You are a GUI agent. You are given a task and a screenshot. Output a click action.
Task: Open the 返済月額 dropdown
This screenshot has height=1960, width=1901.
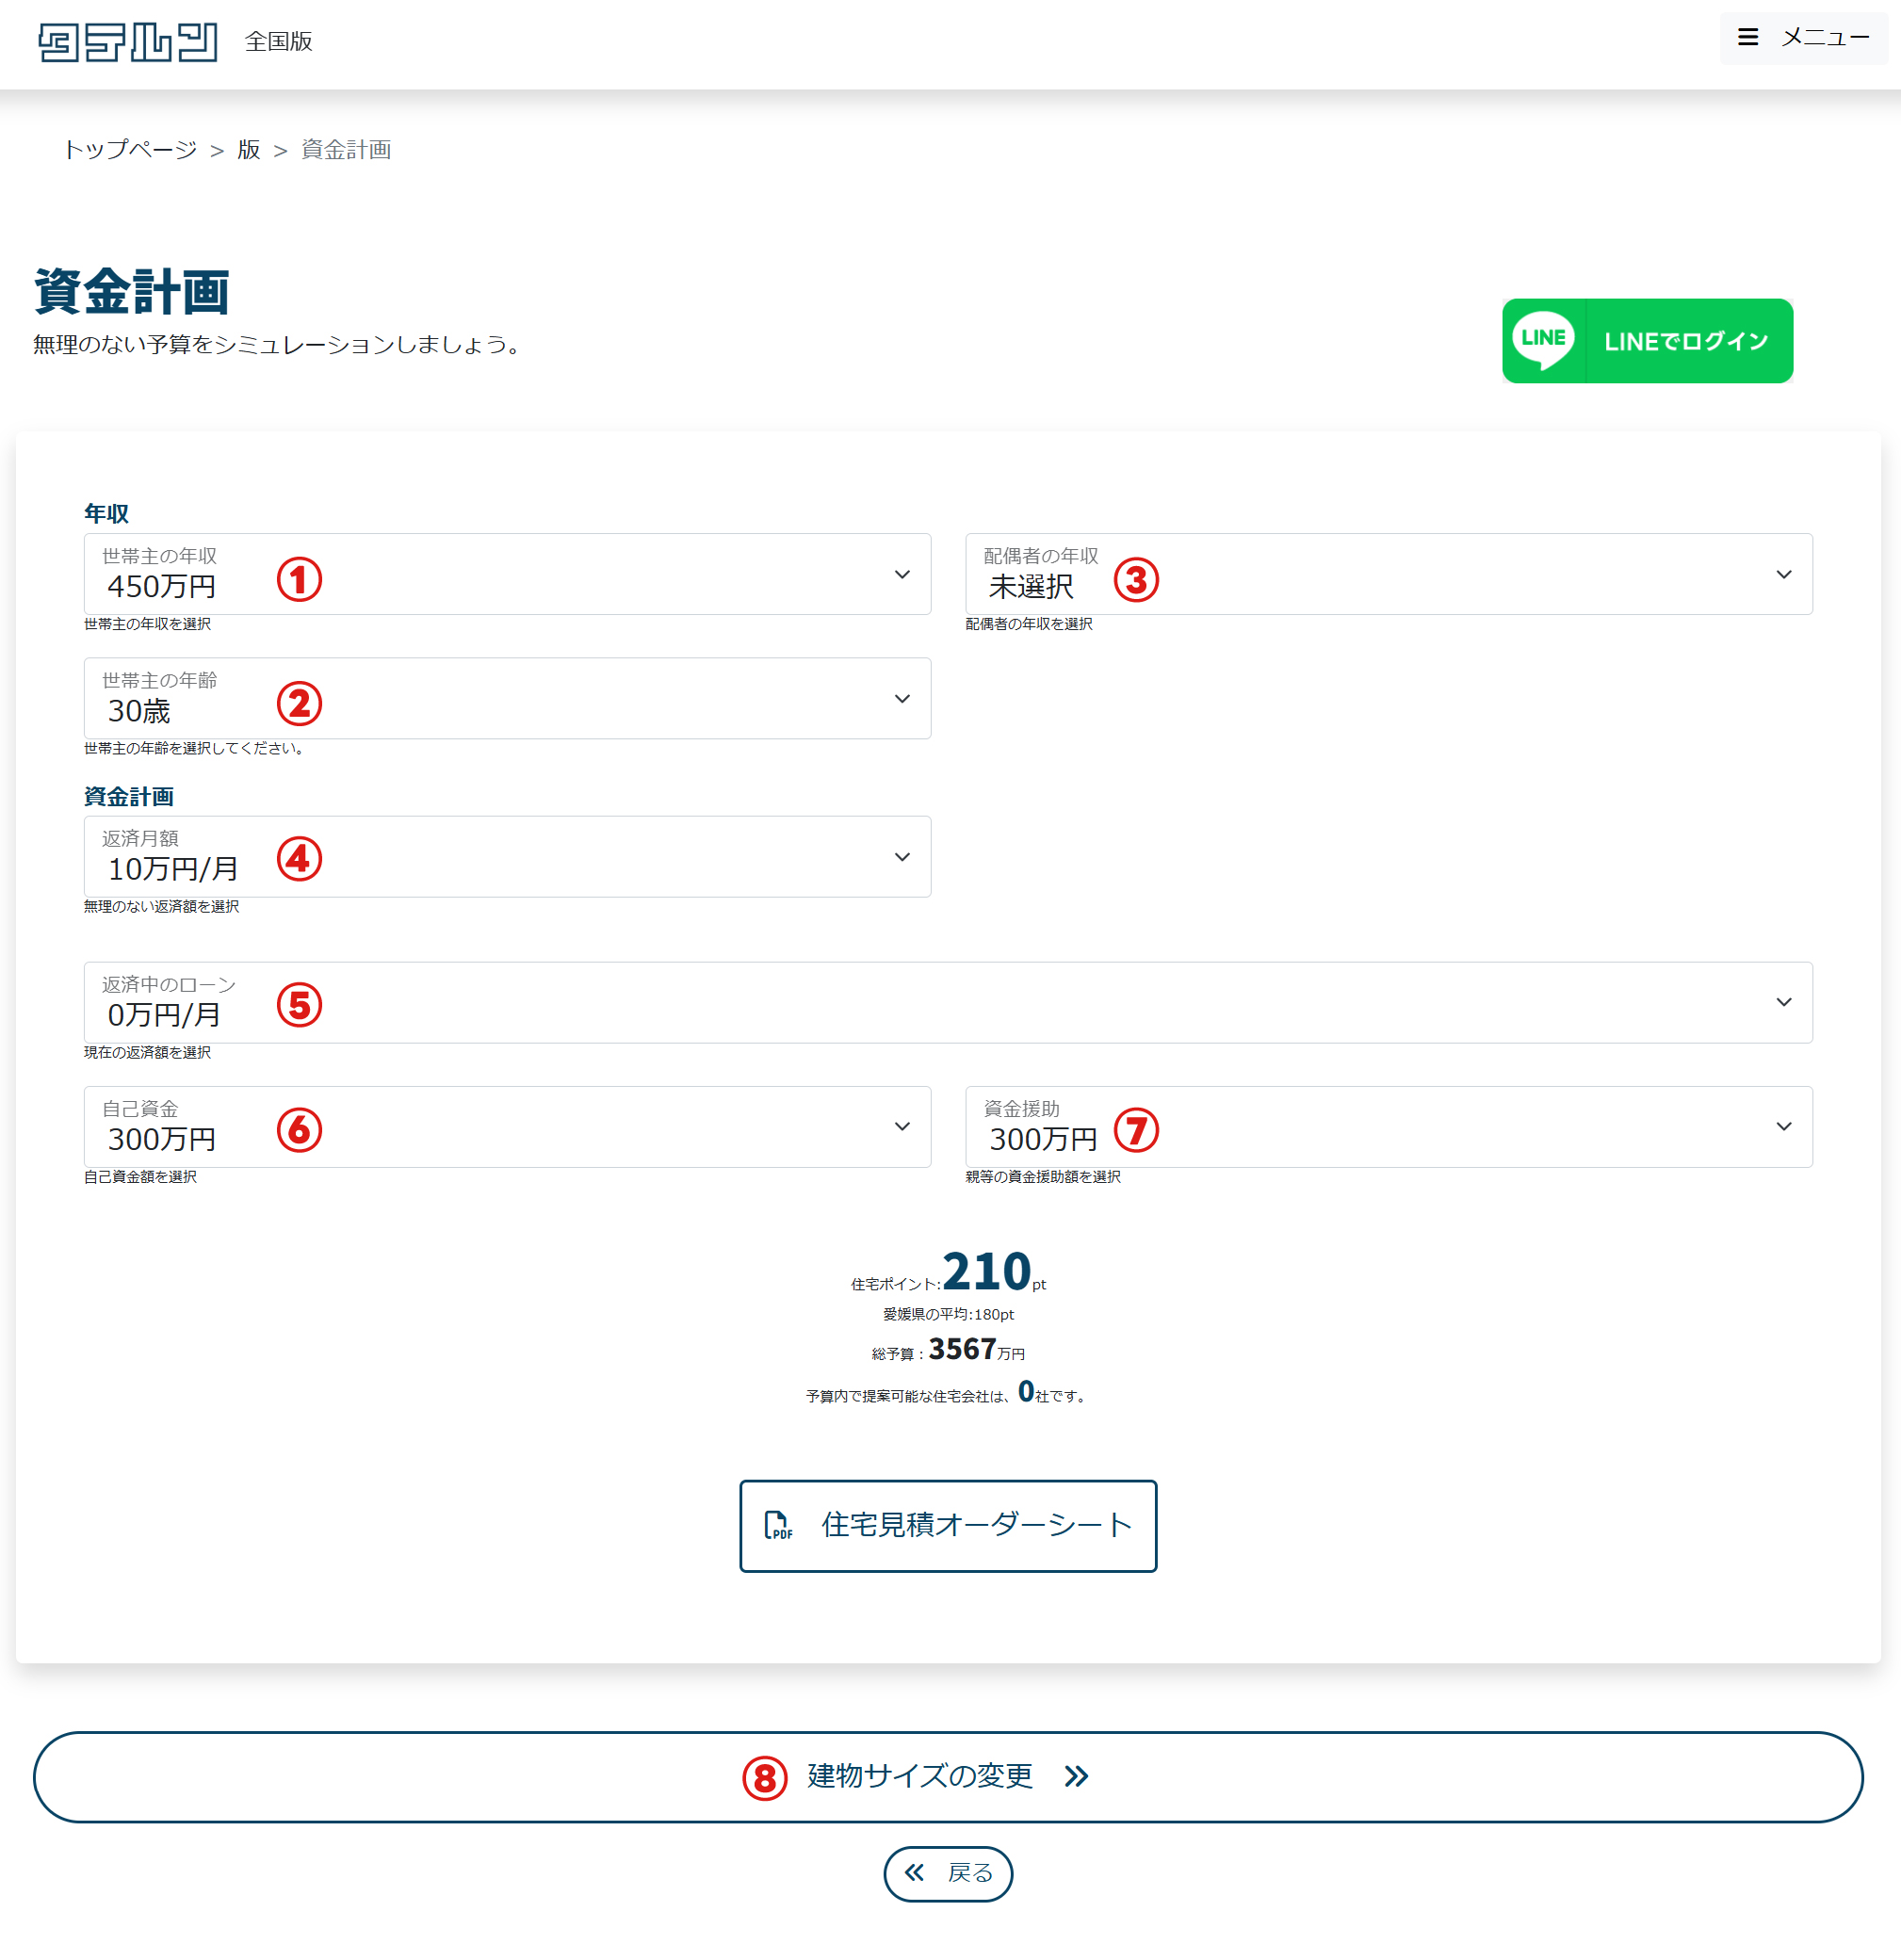click(507, 857)
